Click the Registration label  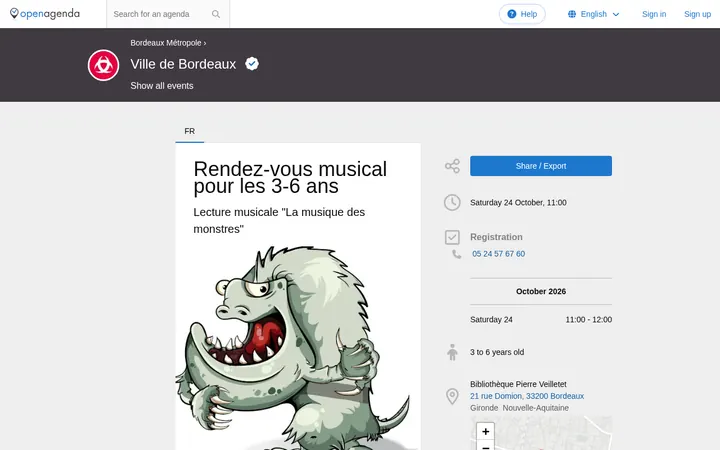click(496, 237)
